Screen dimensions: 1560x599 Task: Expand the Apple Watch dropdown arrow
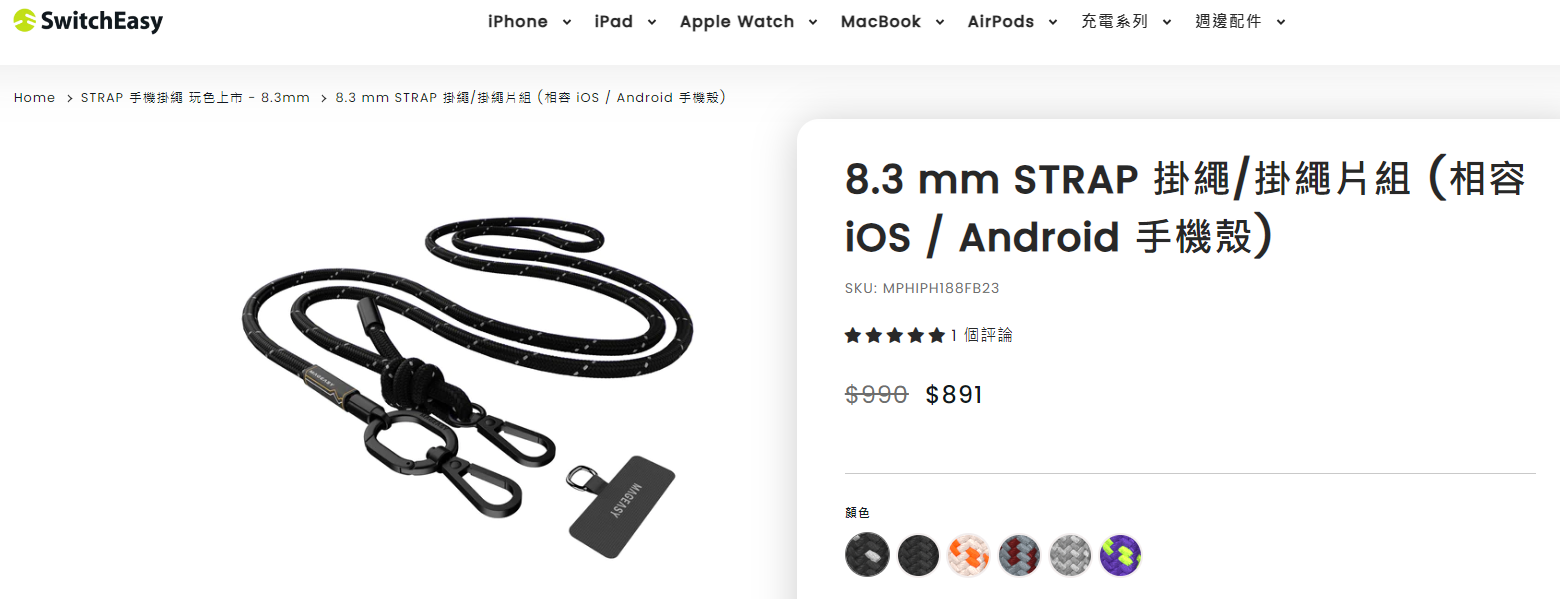pos(813,22)
